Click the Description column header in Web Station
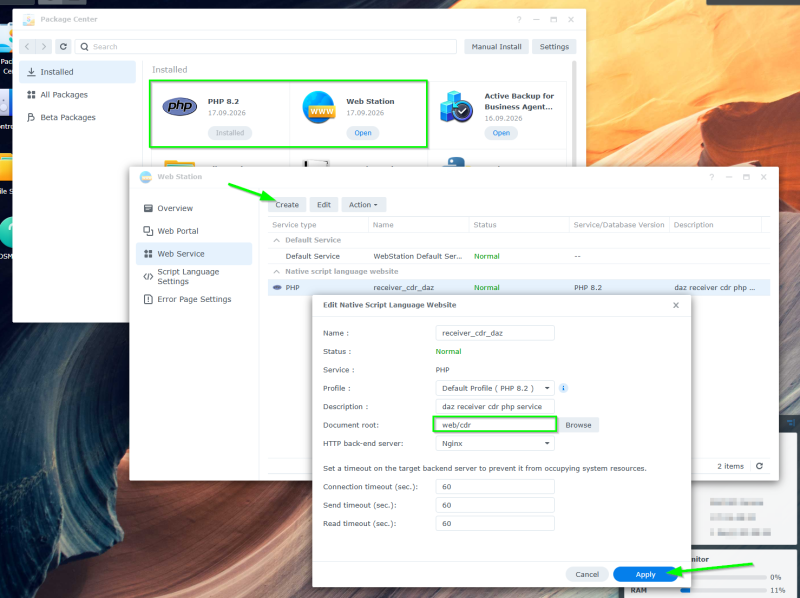 pyautogui.click(x=715, y=225)
